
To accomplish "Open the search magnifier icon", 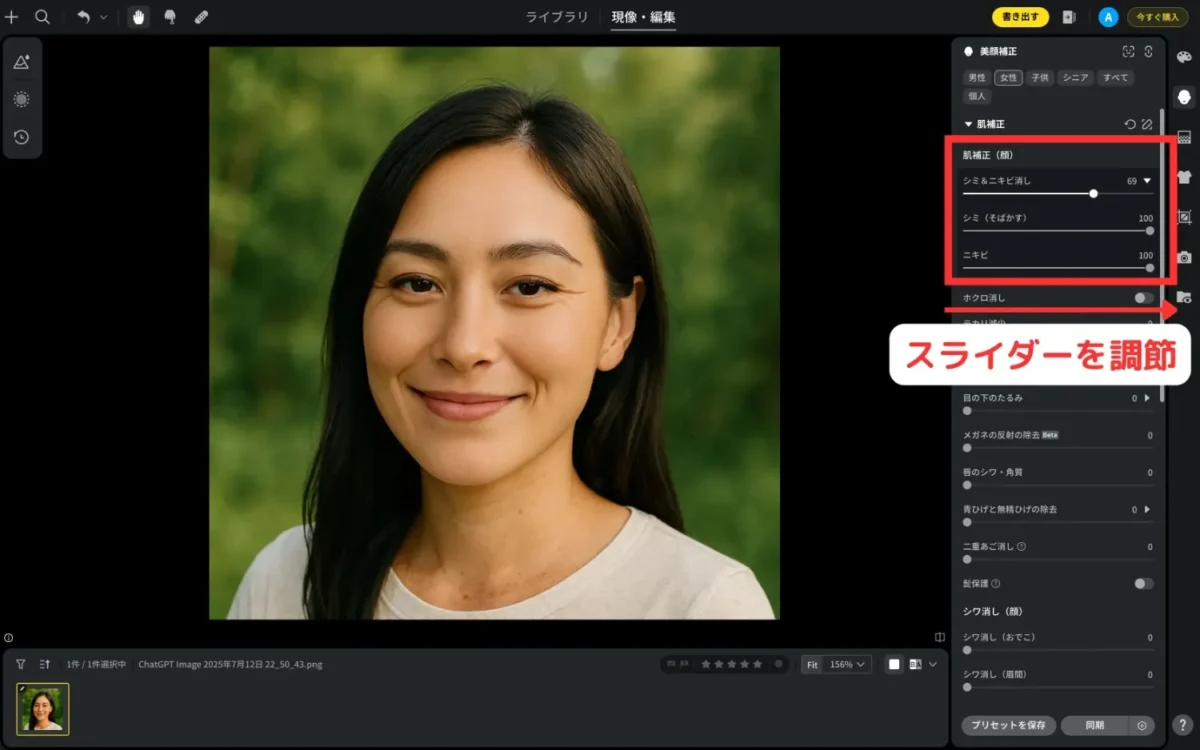I will (x=42, y=17).
